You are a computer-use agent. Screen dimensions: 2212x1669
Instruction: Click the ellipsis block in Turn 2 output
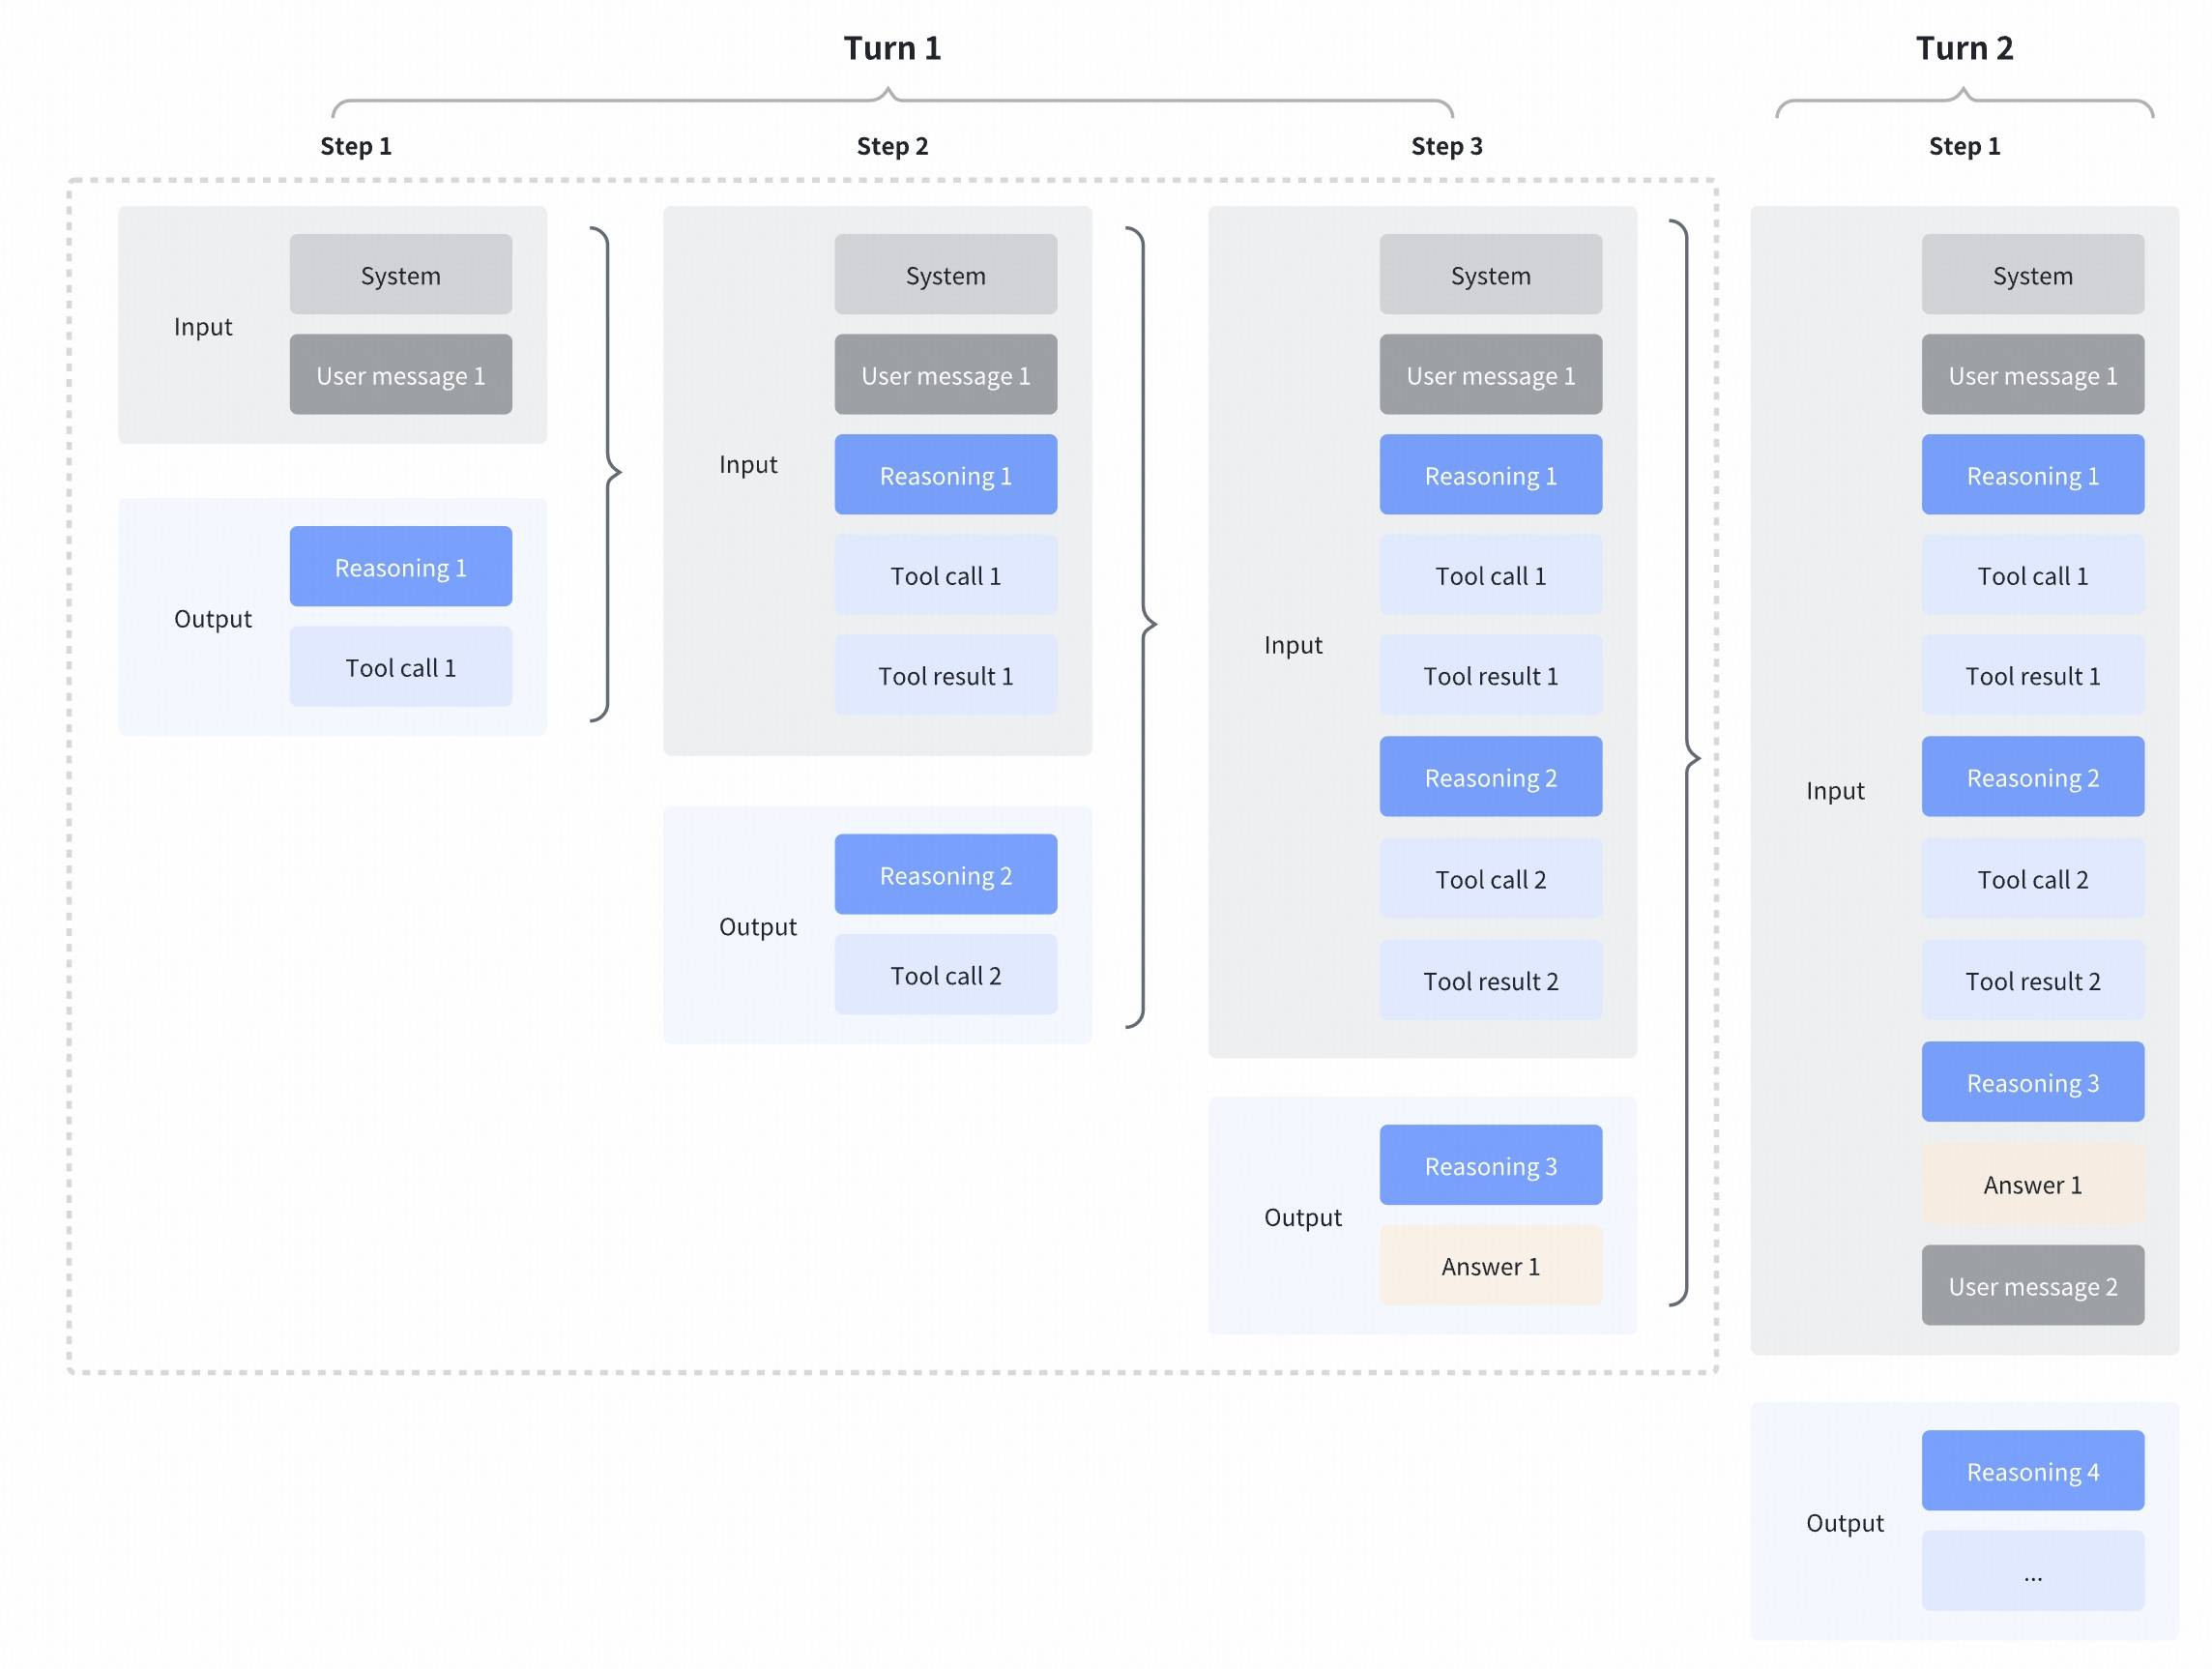point(2032,1571)
